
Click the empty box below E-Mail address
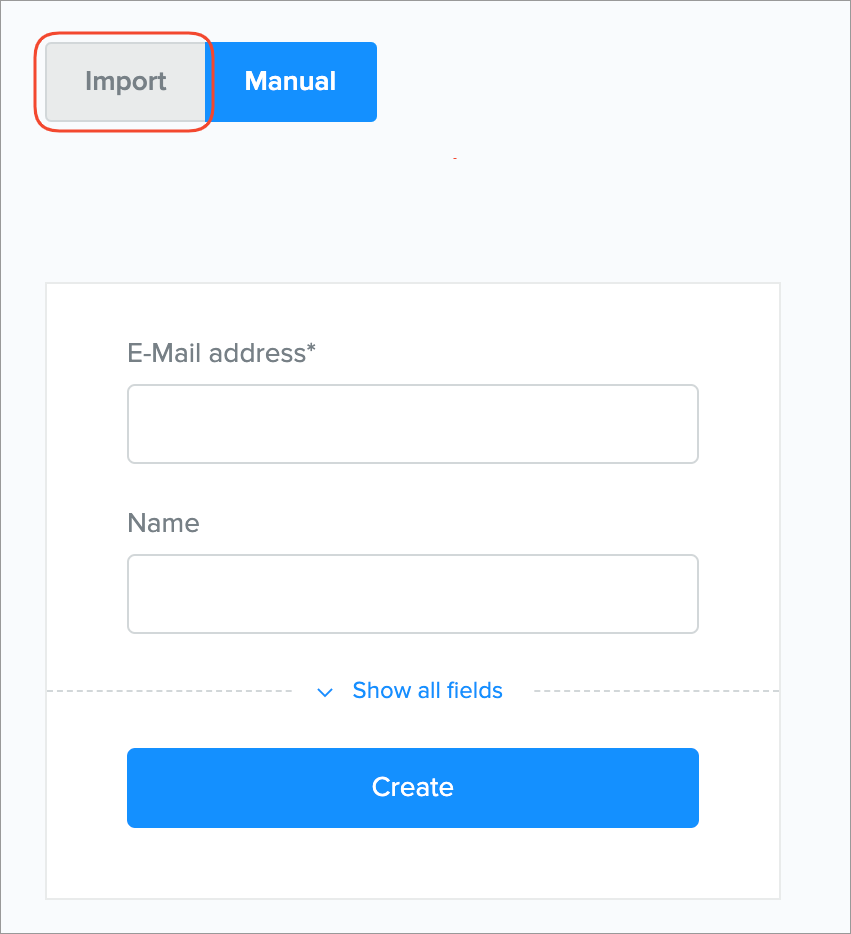pos(412,424)
